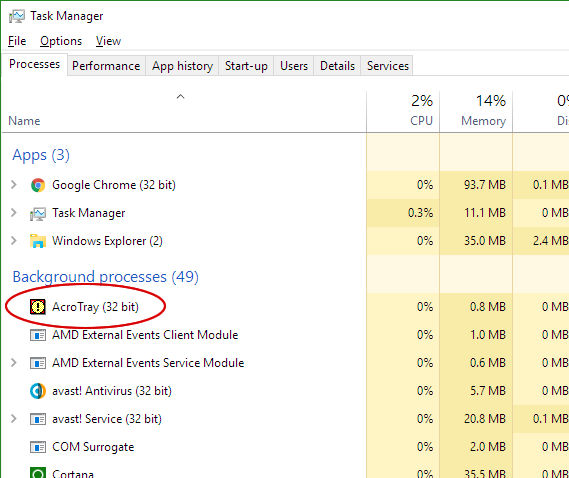The image size is (569, 478).
Task: Select the AcroTray (32 bit) process
Action: [95, 307]
